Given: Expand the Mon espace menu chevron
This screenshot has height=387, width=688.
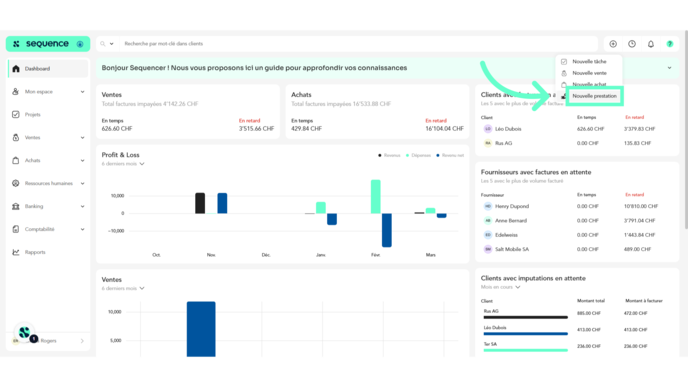Looking at the screenshot, I should [82, 92].
